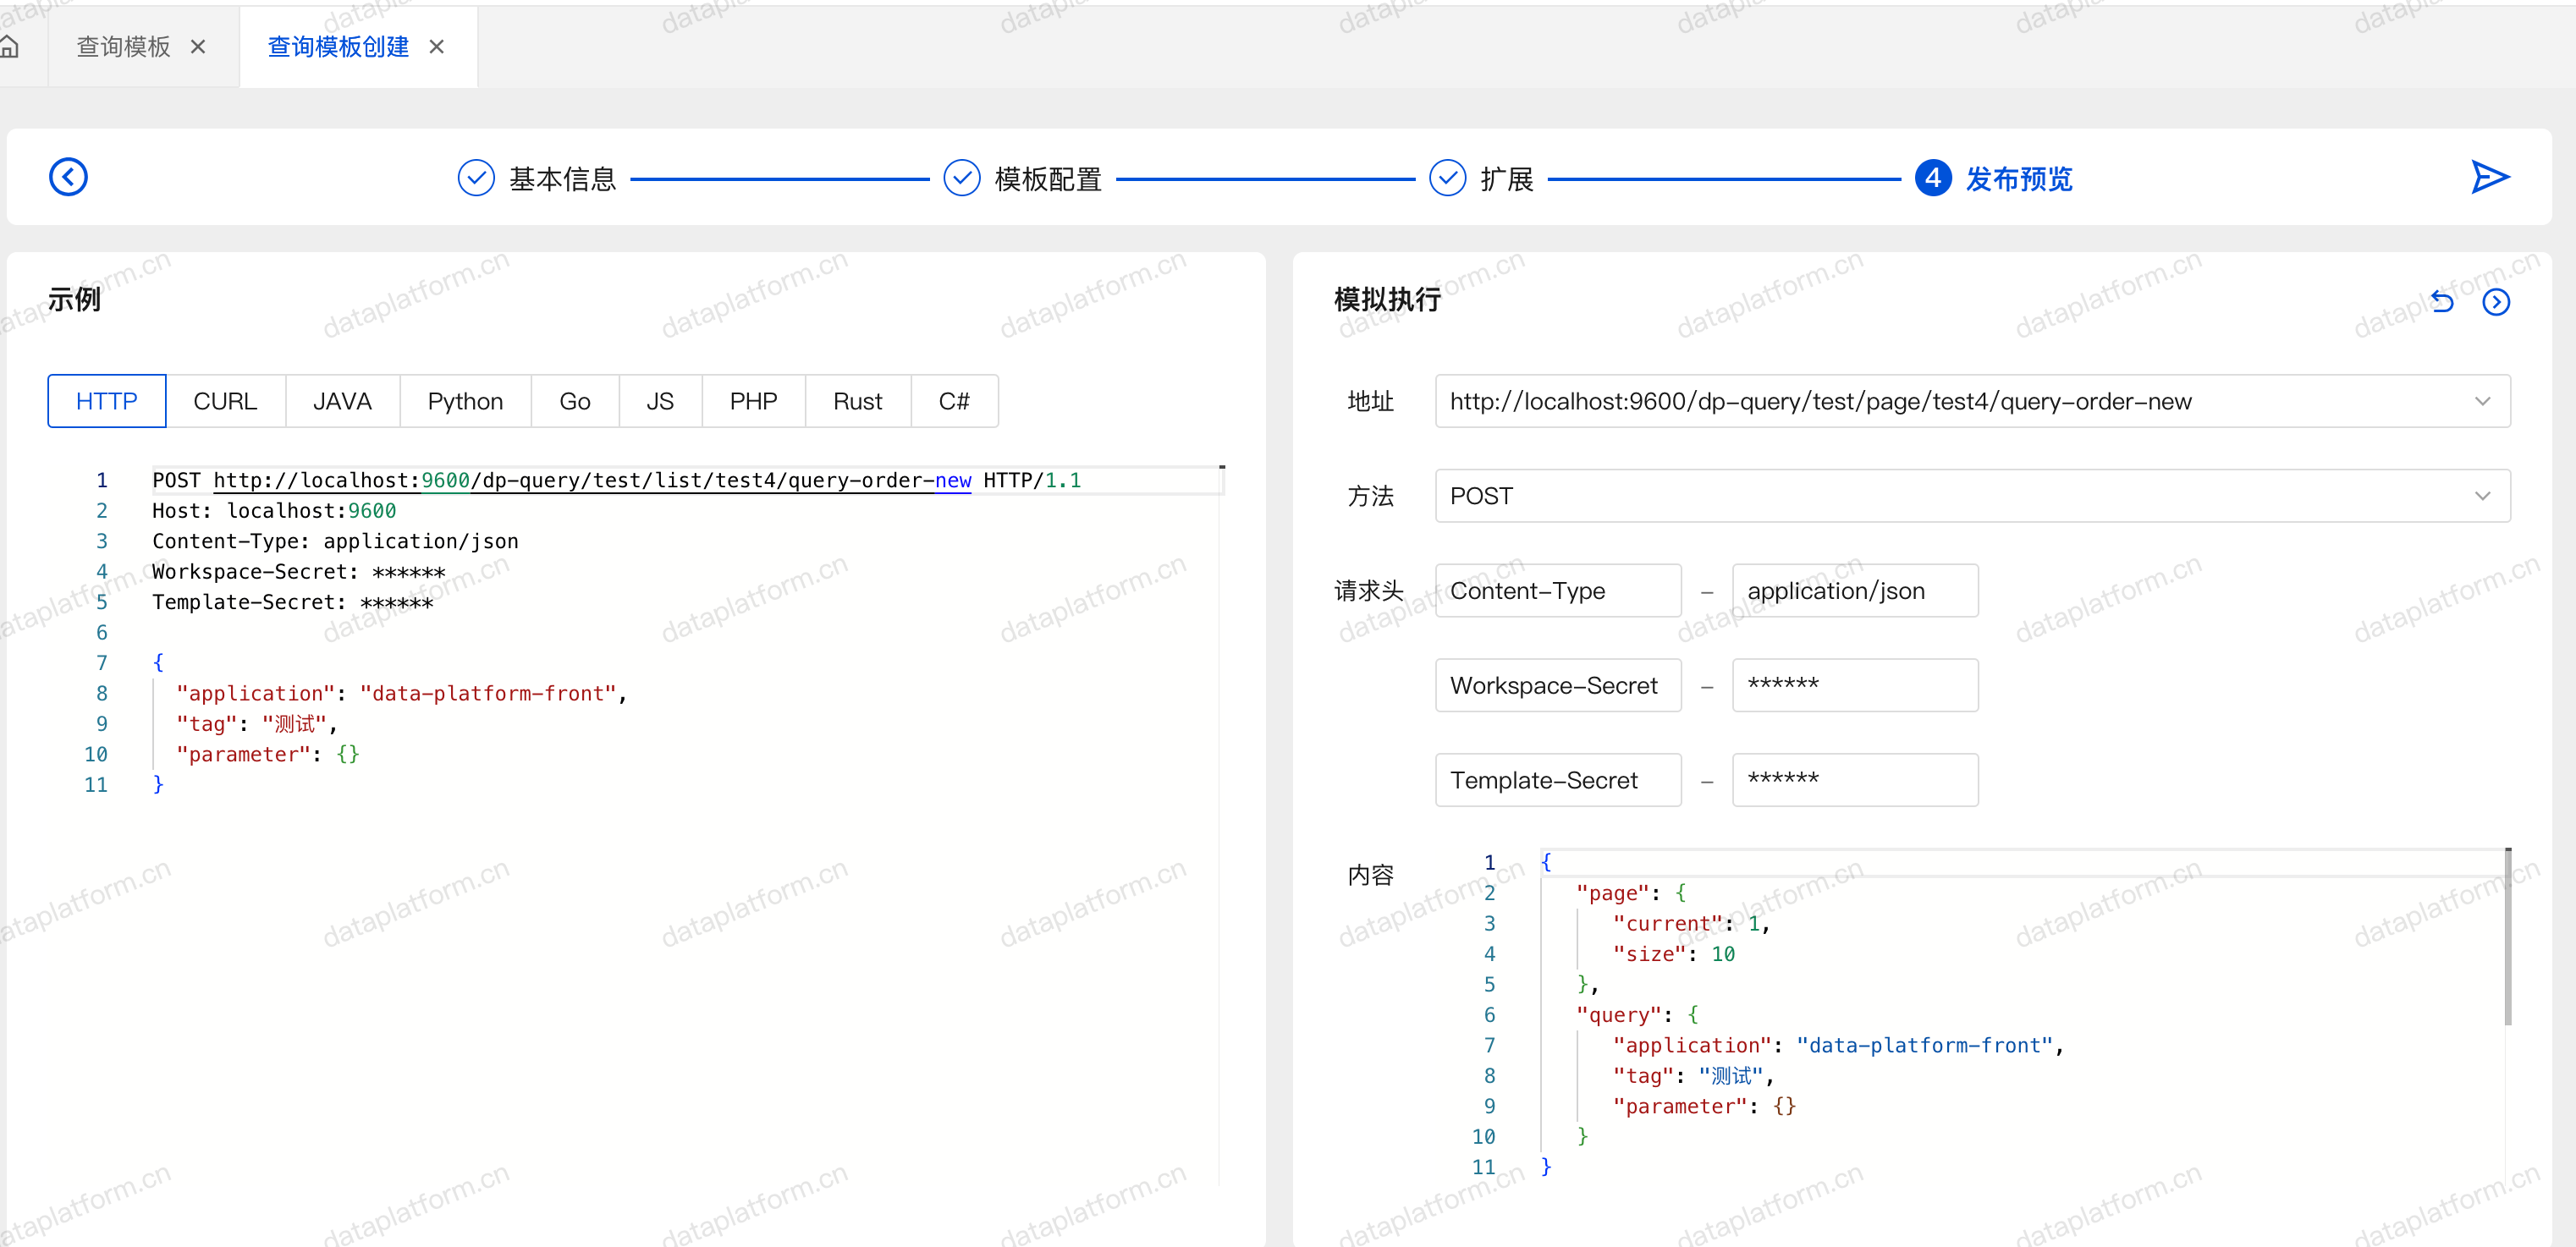
Task: Click the 模板配置 step checkmark icon
Action: (x=961, y=178)
